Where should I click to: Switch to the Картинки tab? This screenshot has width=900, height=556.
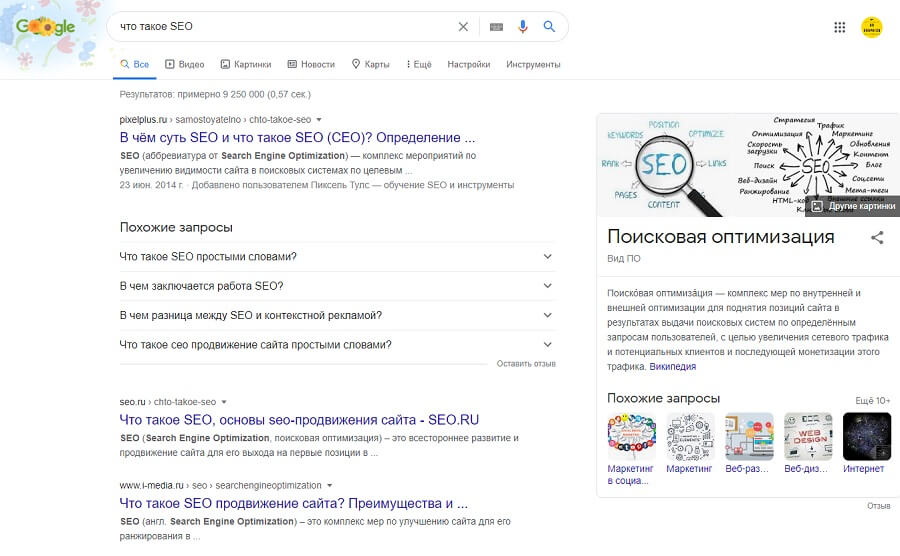tap(246, 64)
